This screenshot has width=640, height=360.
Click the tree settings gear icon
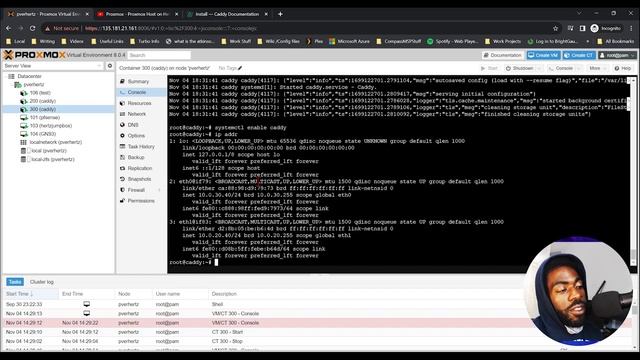click(x=109, y=66)
